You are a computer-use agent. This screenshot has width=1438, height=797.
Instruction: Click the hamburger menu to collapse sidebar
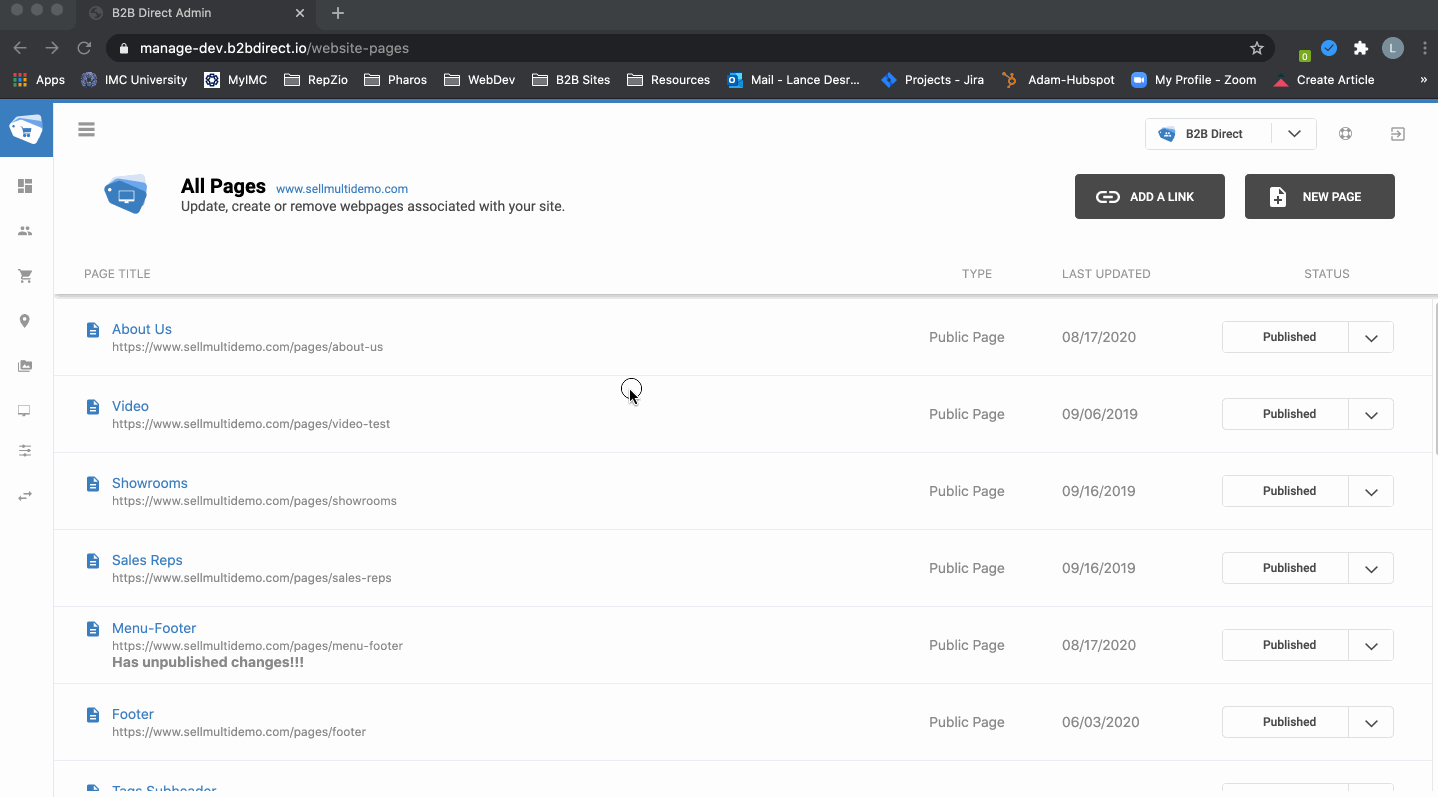click(x=86, y=129)
